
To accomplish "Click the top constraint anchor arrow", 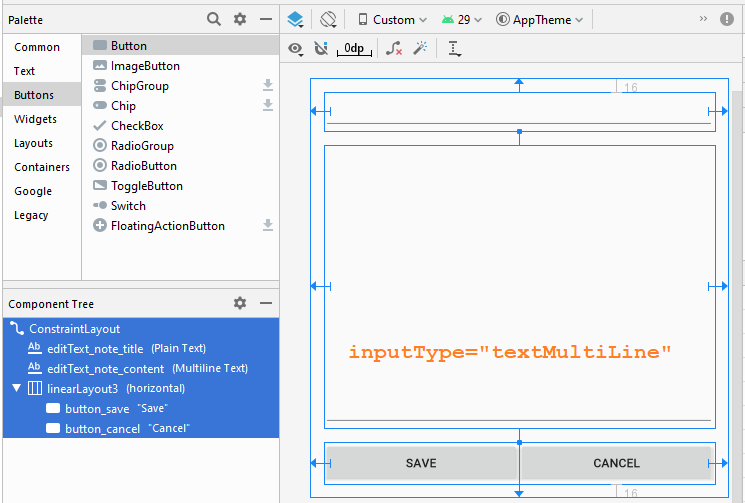I will pyautogui.click(x=519, y=84).
